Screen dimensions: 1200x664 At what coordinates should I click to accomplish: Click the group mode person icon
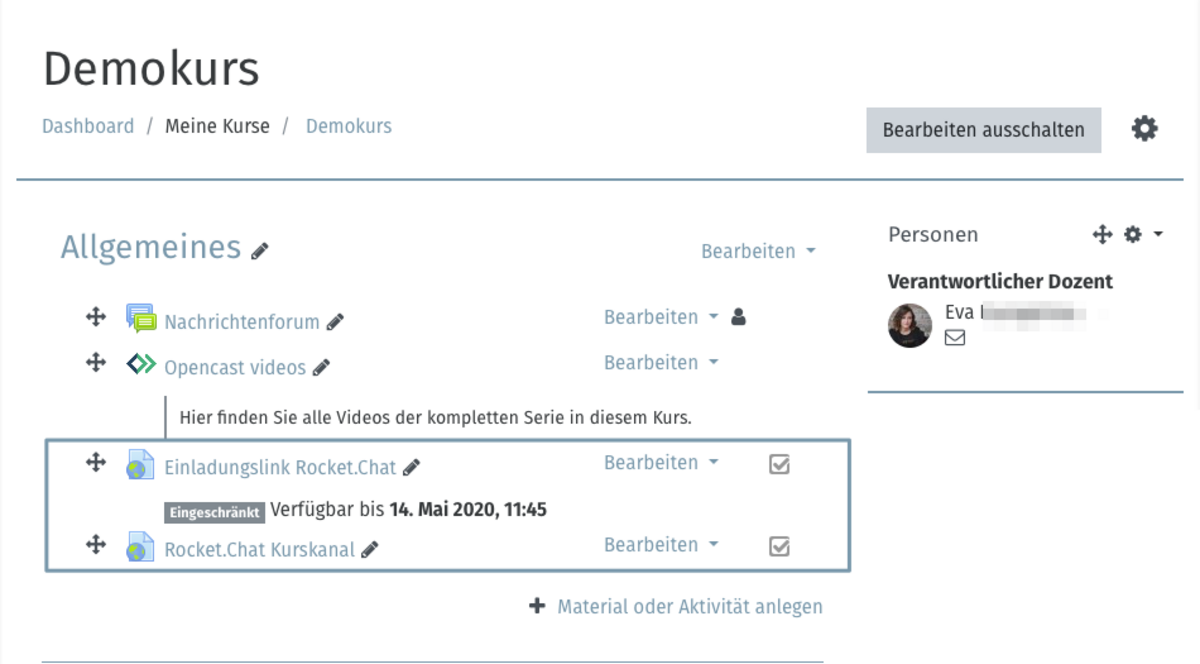(738, 317)
